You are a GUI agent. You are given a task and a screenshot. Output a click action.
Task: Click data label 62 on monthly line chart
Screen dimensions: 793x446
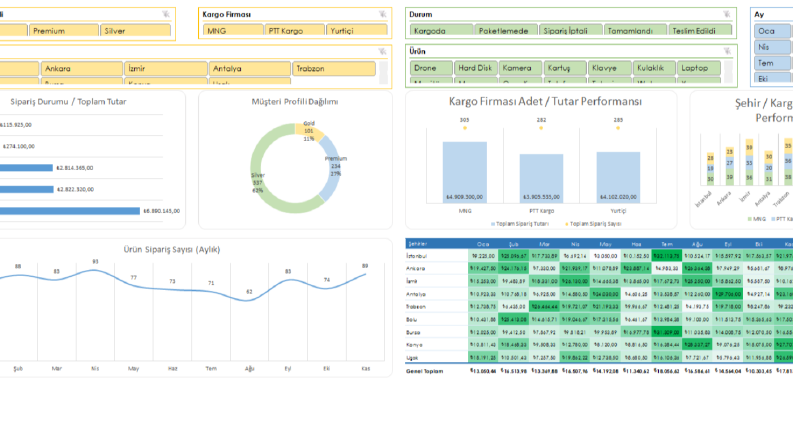pyautogui.click(x=249, y=291)
